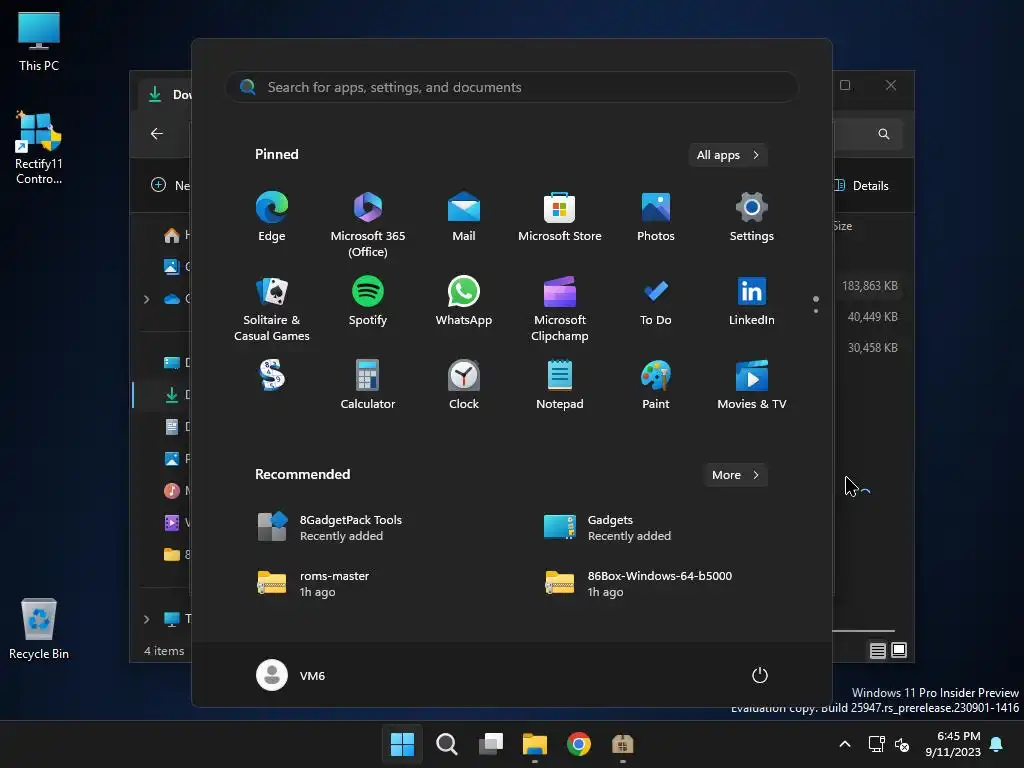This screenshot has height=768, width=1024.
Task: Switch to the next pinned apps page dot
Action: 816,311
